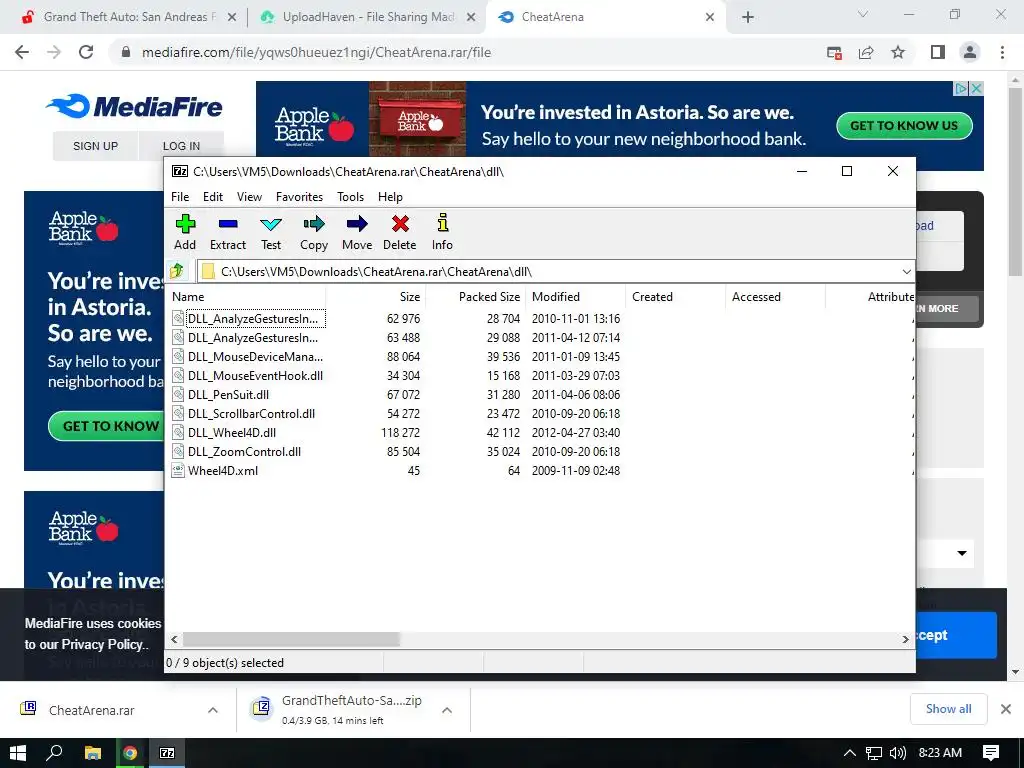Select DLL_ScrollbarControl.dll row
This screenshot has height=768, width=1024.
point(251,413)
